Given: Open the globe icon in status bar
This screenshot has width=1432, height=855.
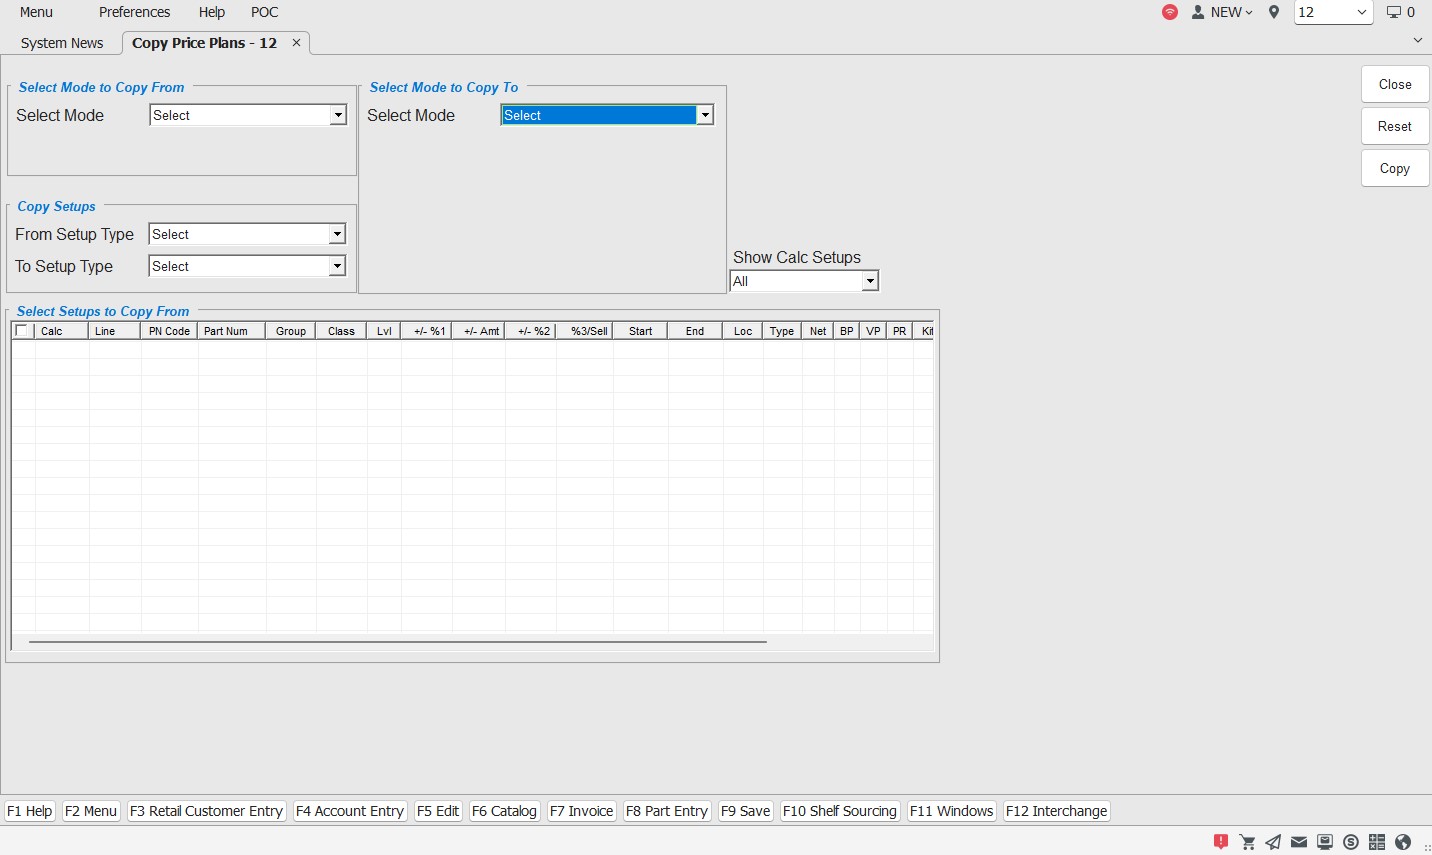Looking at the screenshot, I should (1403, 842).
